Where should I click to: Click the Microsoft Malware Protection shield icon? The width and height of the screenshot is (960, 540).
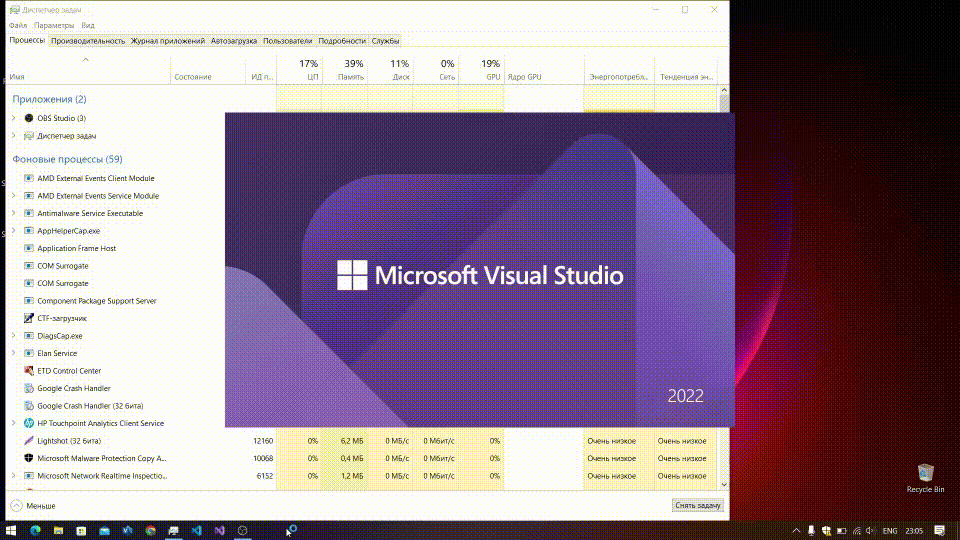coord(29,458)
